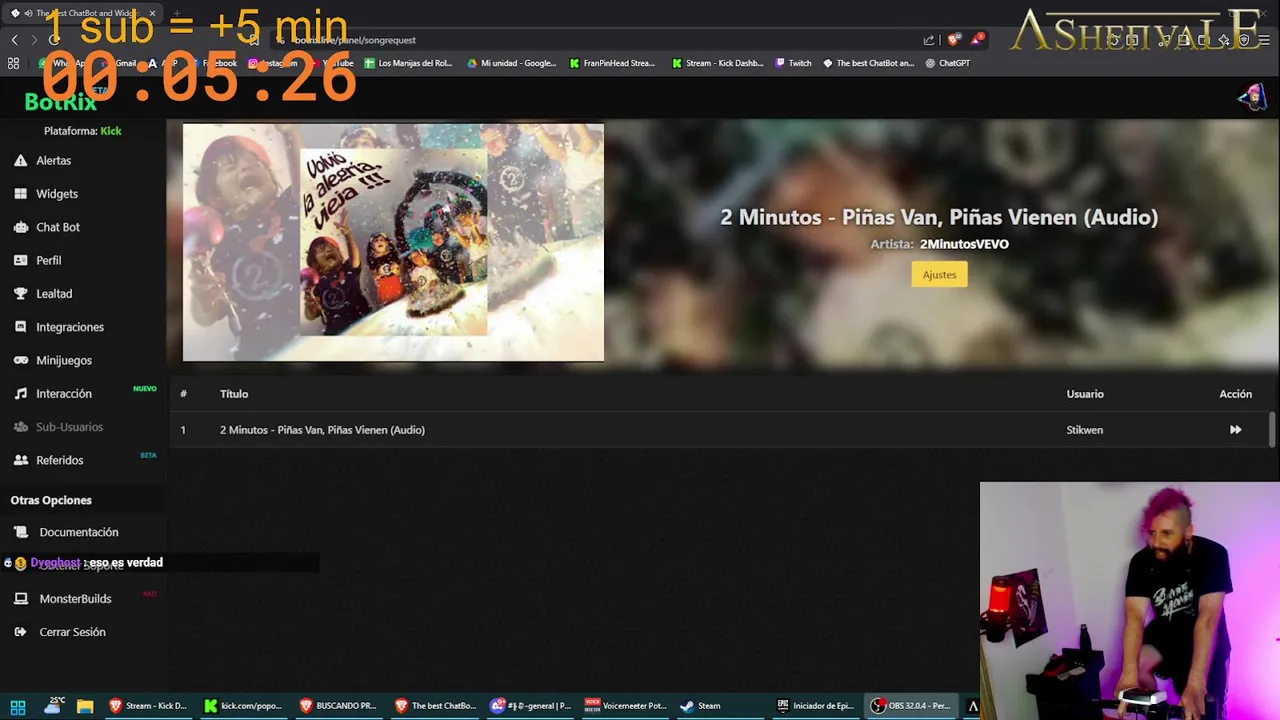Click the share page icon in address bar
1280x720 pixels.
(x=929, y=40)
